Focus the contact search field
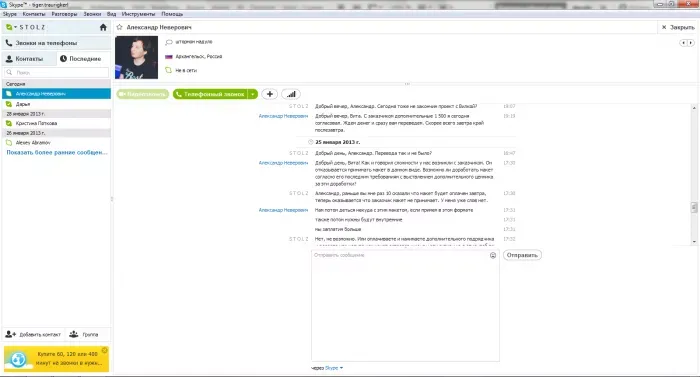This screenshot has width=700, height=377. [56, 72]
